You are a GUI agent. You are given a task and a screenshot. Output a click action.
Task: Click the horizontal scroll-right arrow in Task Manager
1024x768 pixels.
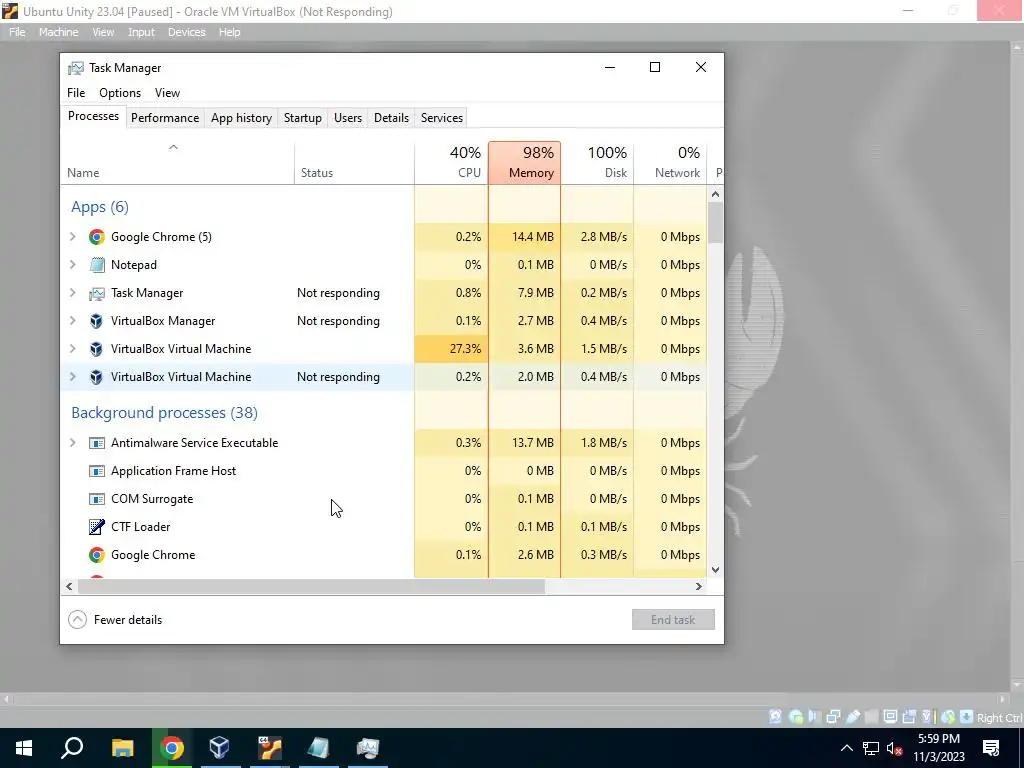click(x=699, y=586)
